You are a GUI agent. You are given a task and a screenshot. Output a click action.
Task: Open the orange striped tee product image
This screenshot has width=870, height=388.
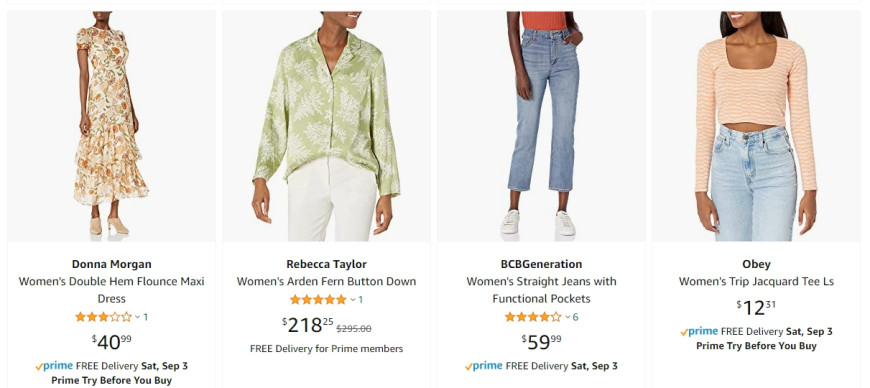[756, 126]
